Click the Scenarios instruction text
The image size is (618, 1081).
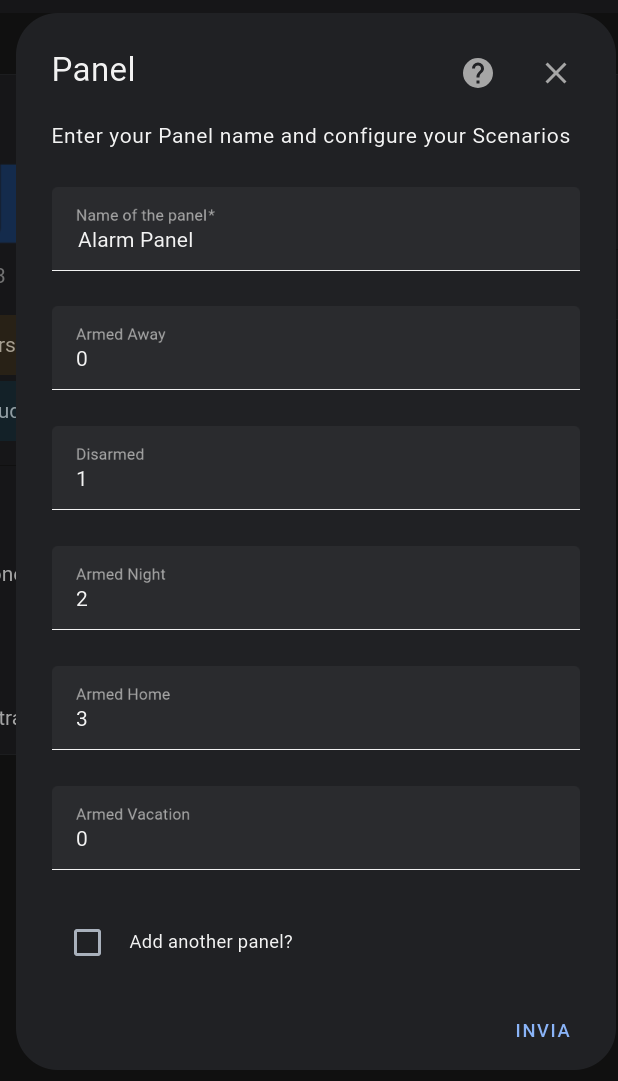click(311, 136)
